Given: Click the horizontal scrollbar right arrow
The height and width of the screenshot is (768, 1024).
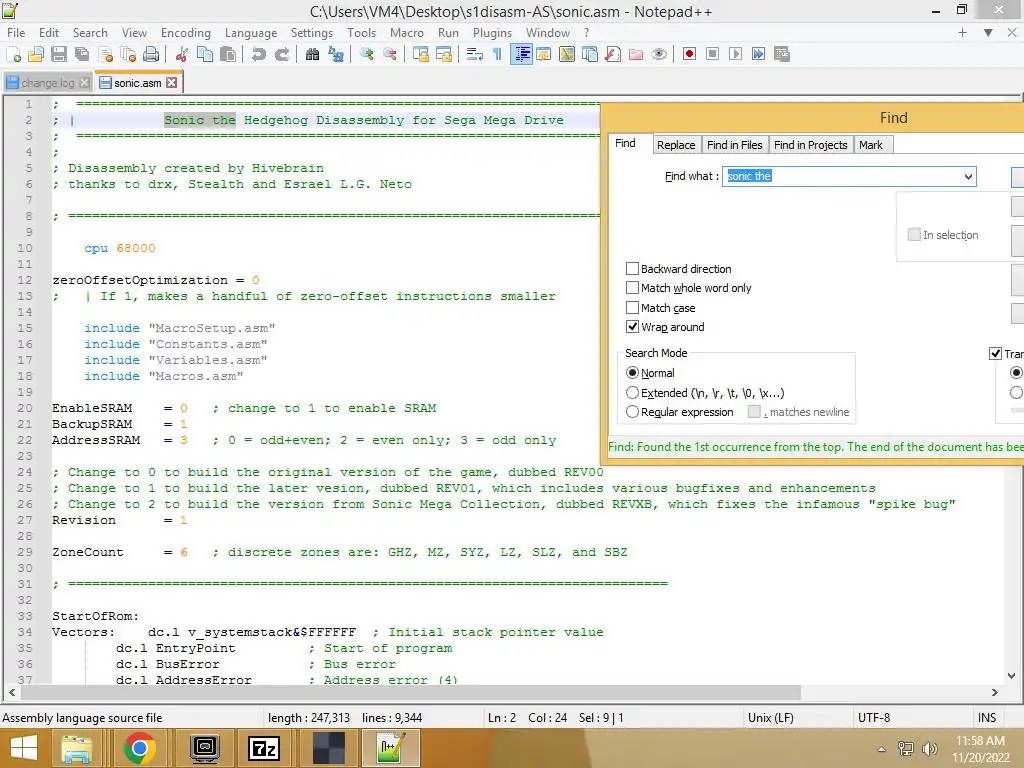Looking at the screenshot, I should pos(995,692).
